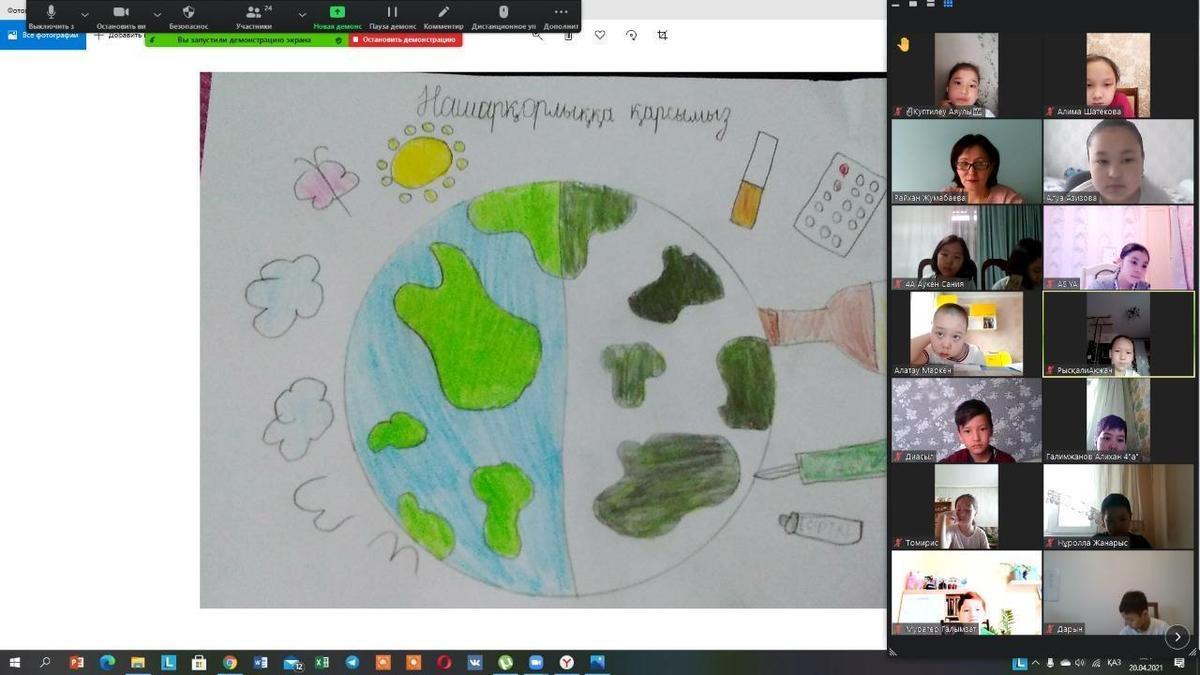Switch video panel to grid view
This screenshot has width=1200, height=675.
[x=948, y=4]
